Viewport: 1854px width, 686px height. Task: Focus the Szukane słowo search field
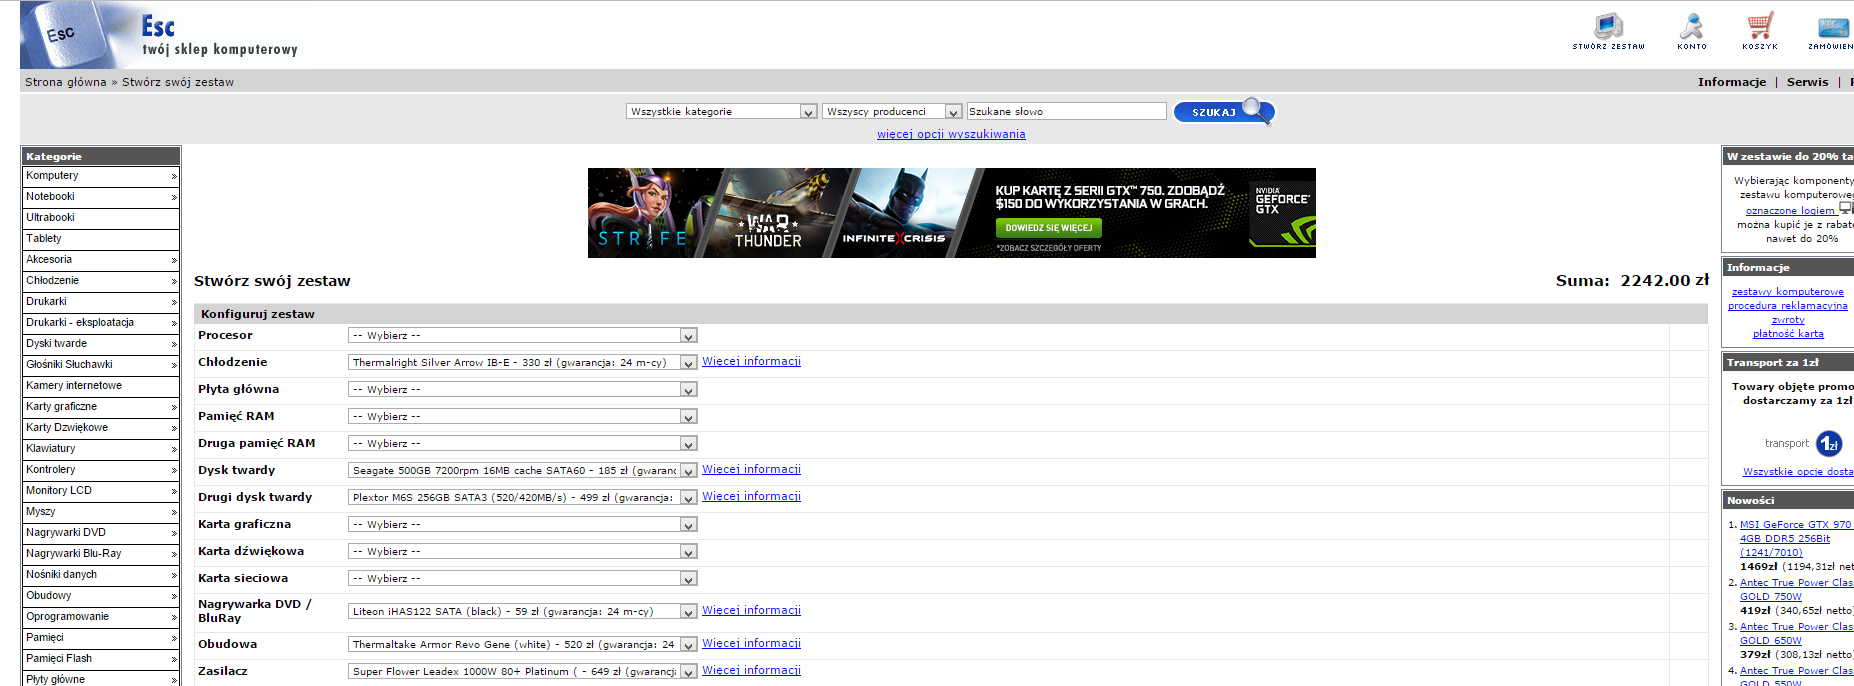[x=1066, y=111]
